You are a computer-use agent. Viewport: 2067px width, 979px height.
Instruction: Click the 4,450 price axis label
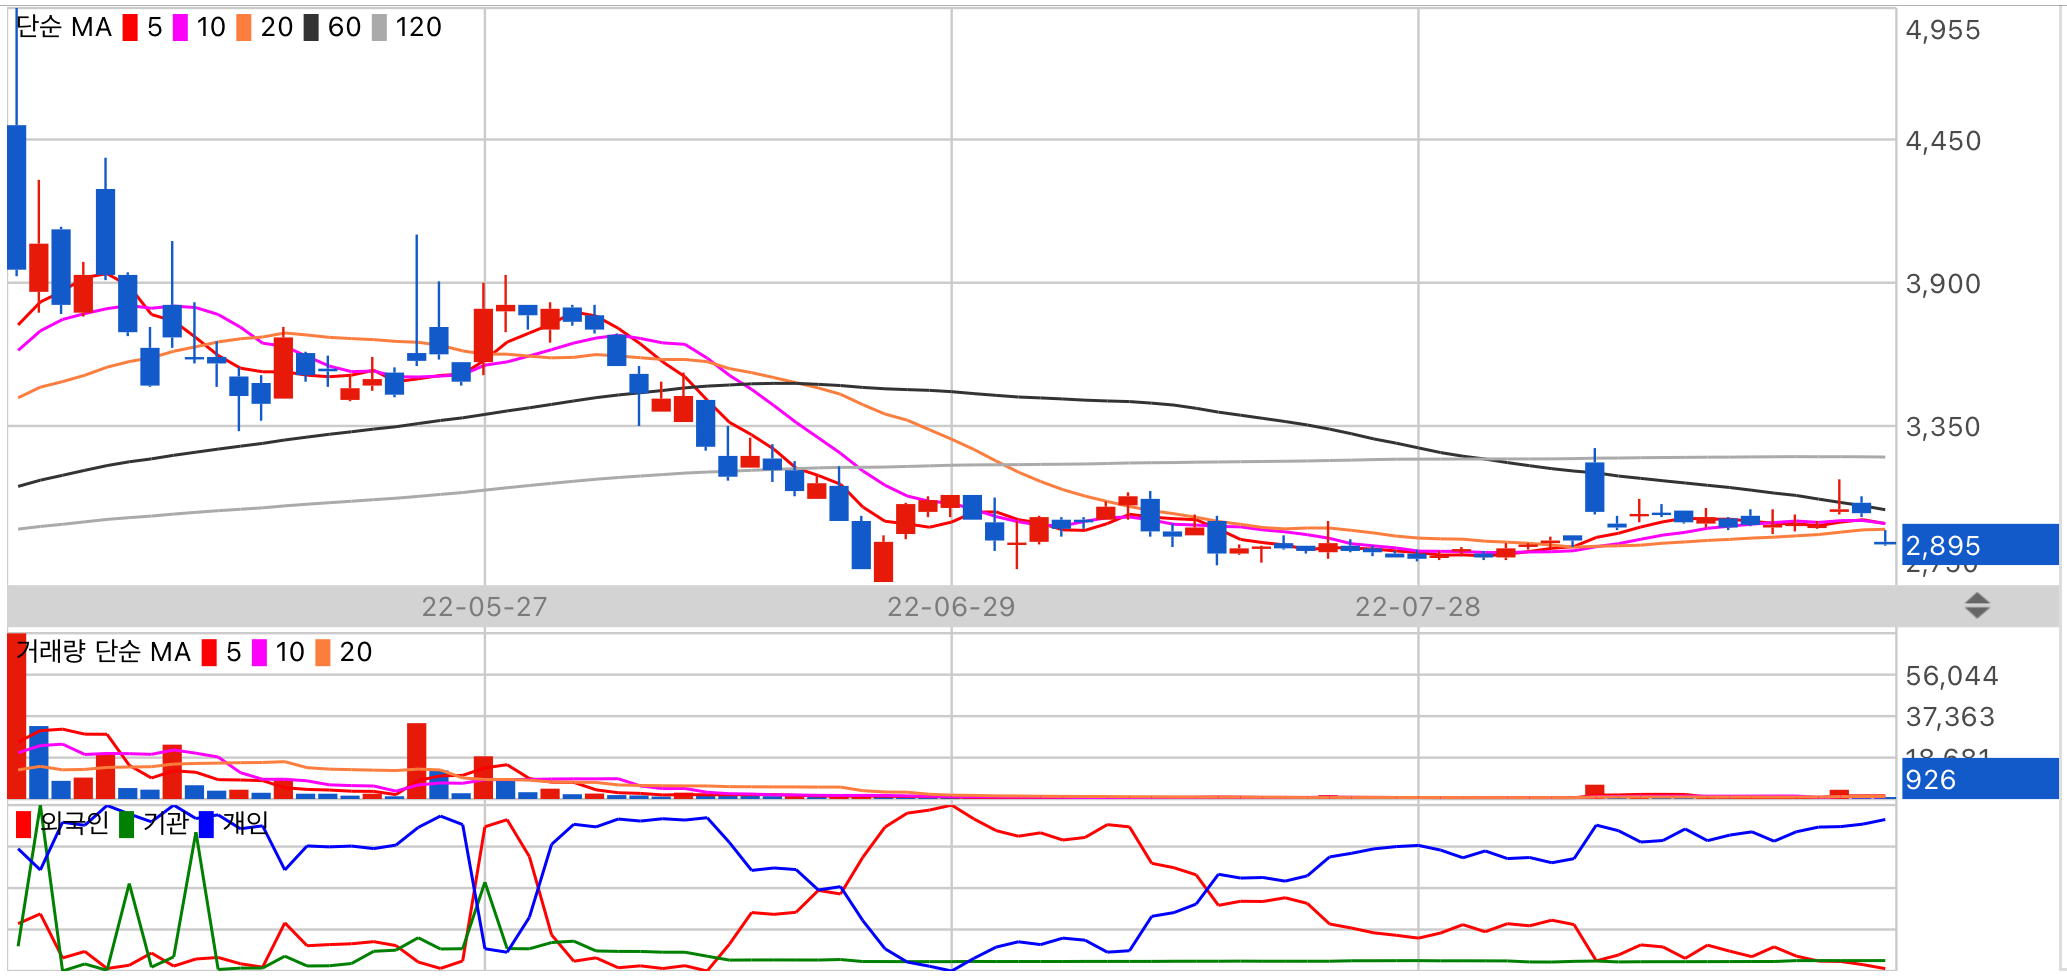[x=1943, y=141]
